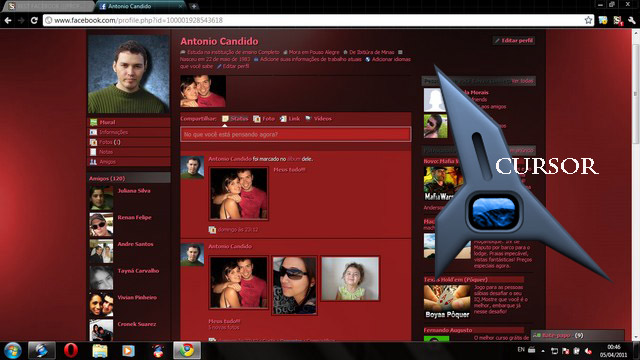Viewport: 640px width, 360px height.
Task: Click the Fotos icon in sidebar
Action: pos(93,142)
